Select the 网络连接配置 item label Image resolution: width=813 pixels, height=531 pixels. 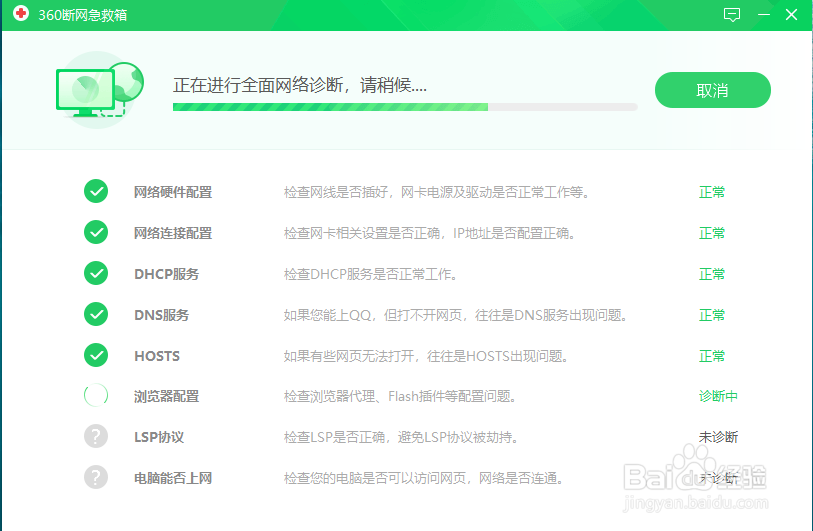[x=173, y=233]
